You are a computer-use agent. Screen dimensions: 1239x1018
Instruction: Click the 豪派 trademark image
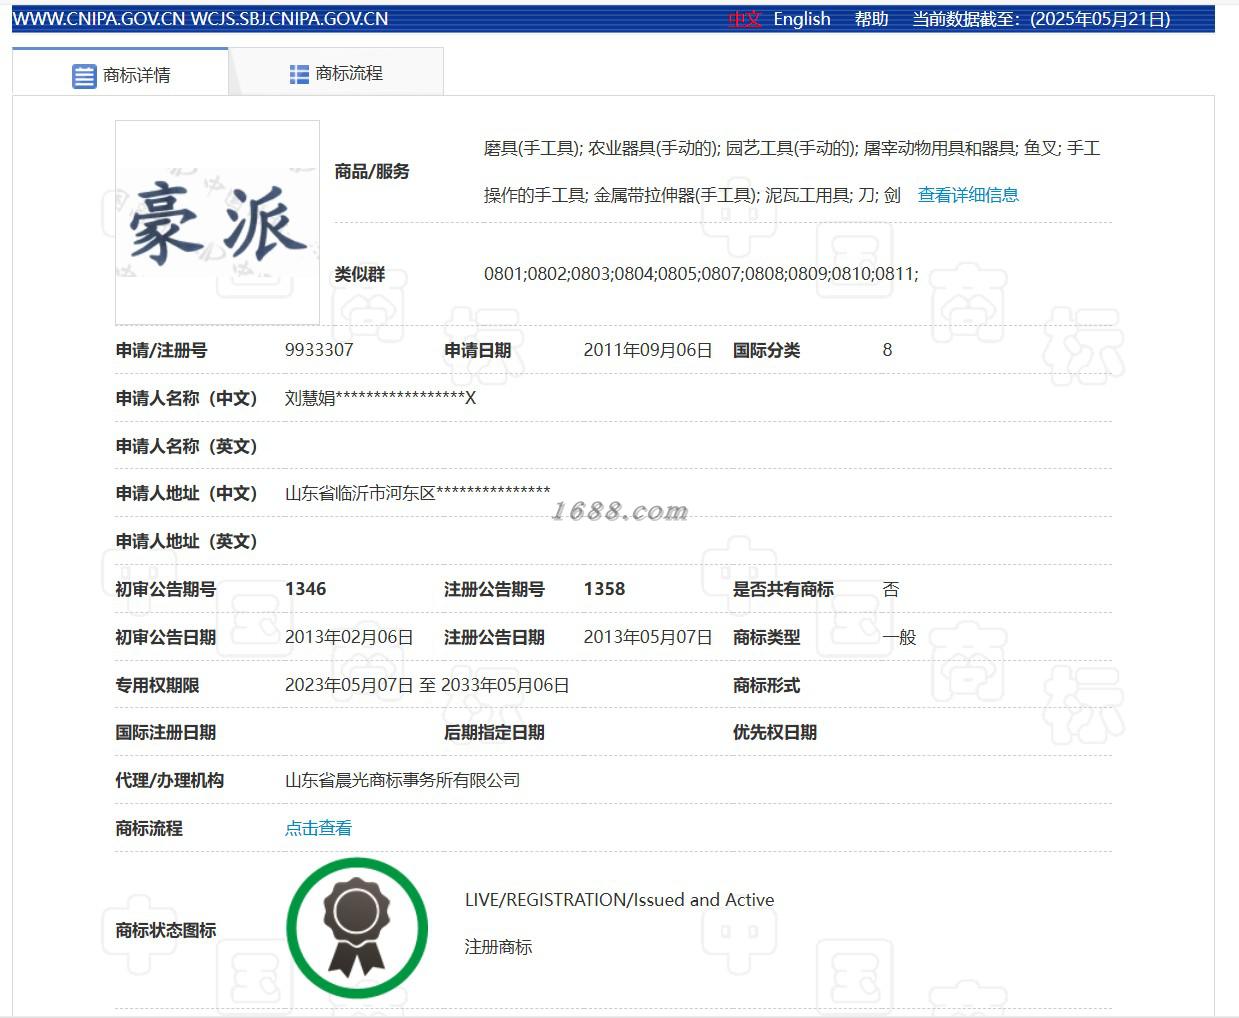(x=217, y=223)
